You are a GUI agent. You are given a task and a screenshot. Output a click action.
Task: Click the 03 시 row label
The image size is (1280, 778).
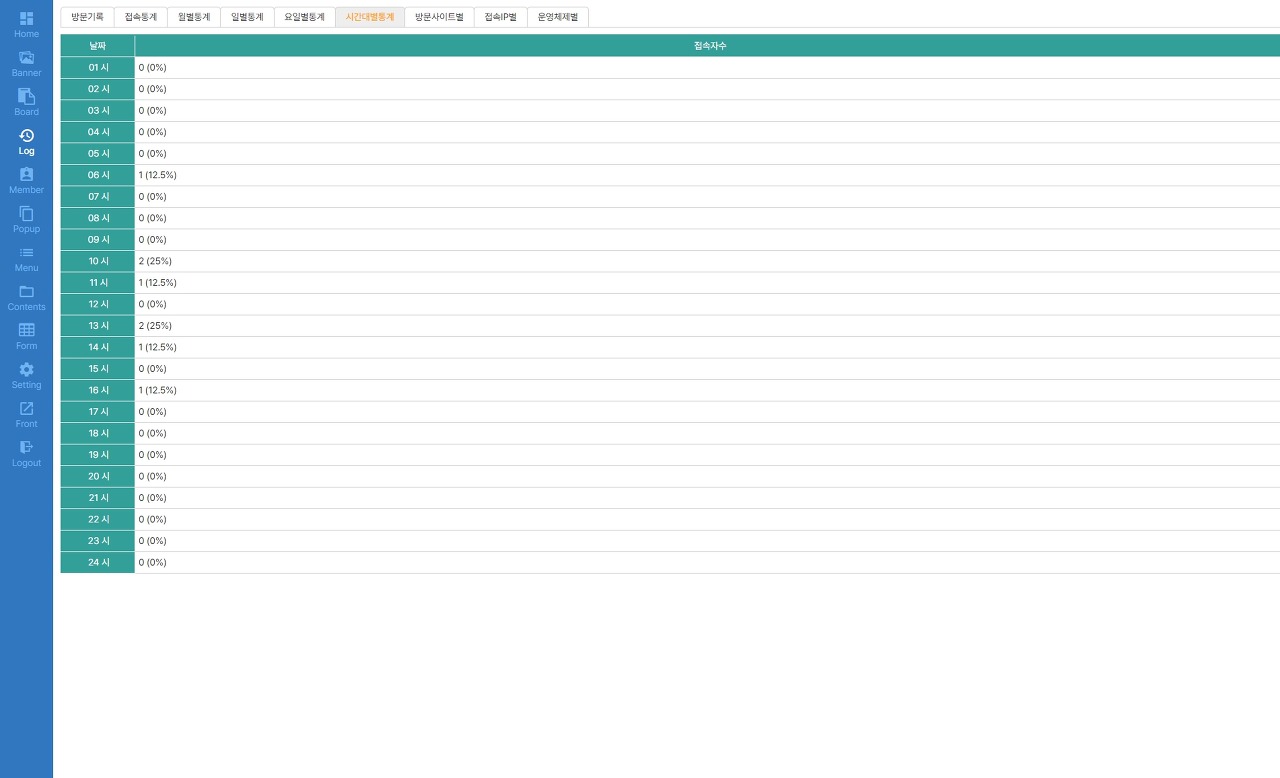point(97,110)
